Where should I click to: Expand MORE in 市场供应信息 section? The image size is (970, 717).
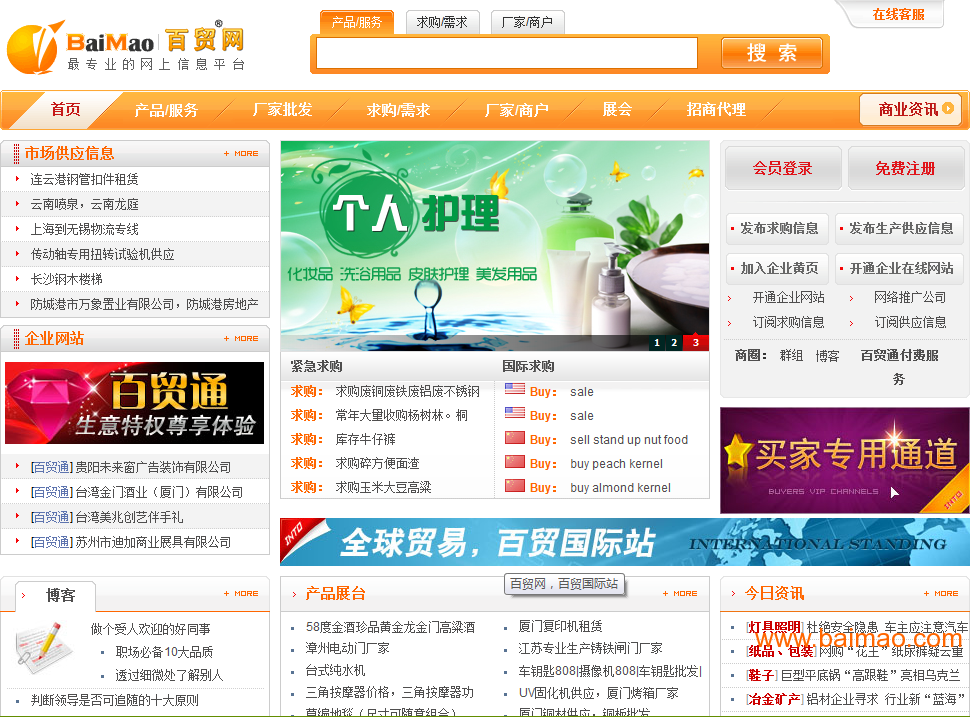(x=241, y=154)
